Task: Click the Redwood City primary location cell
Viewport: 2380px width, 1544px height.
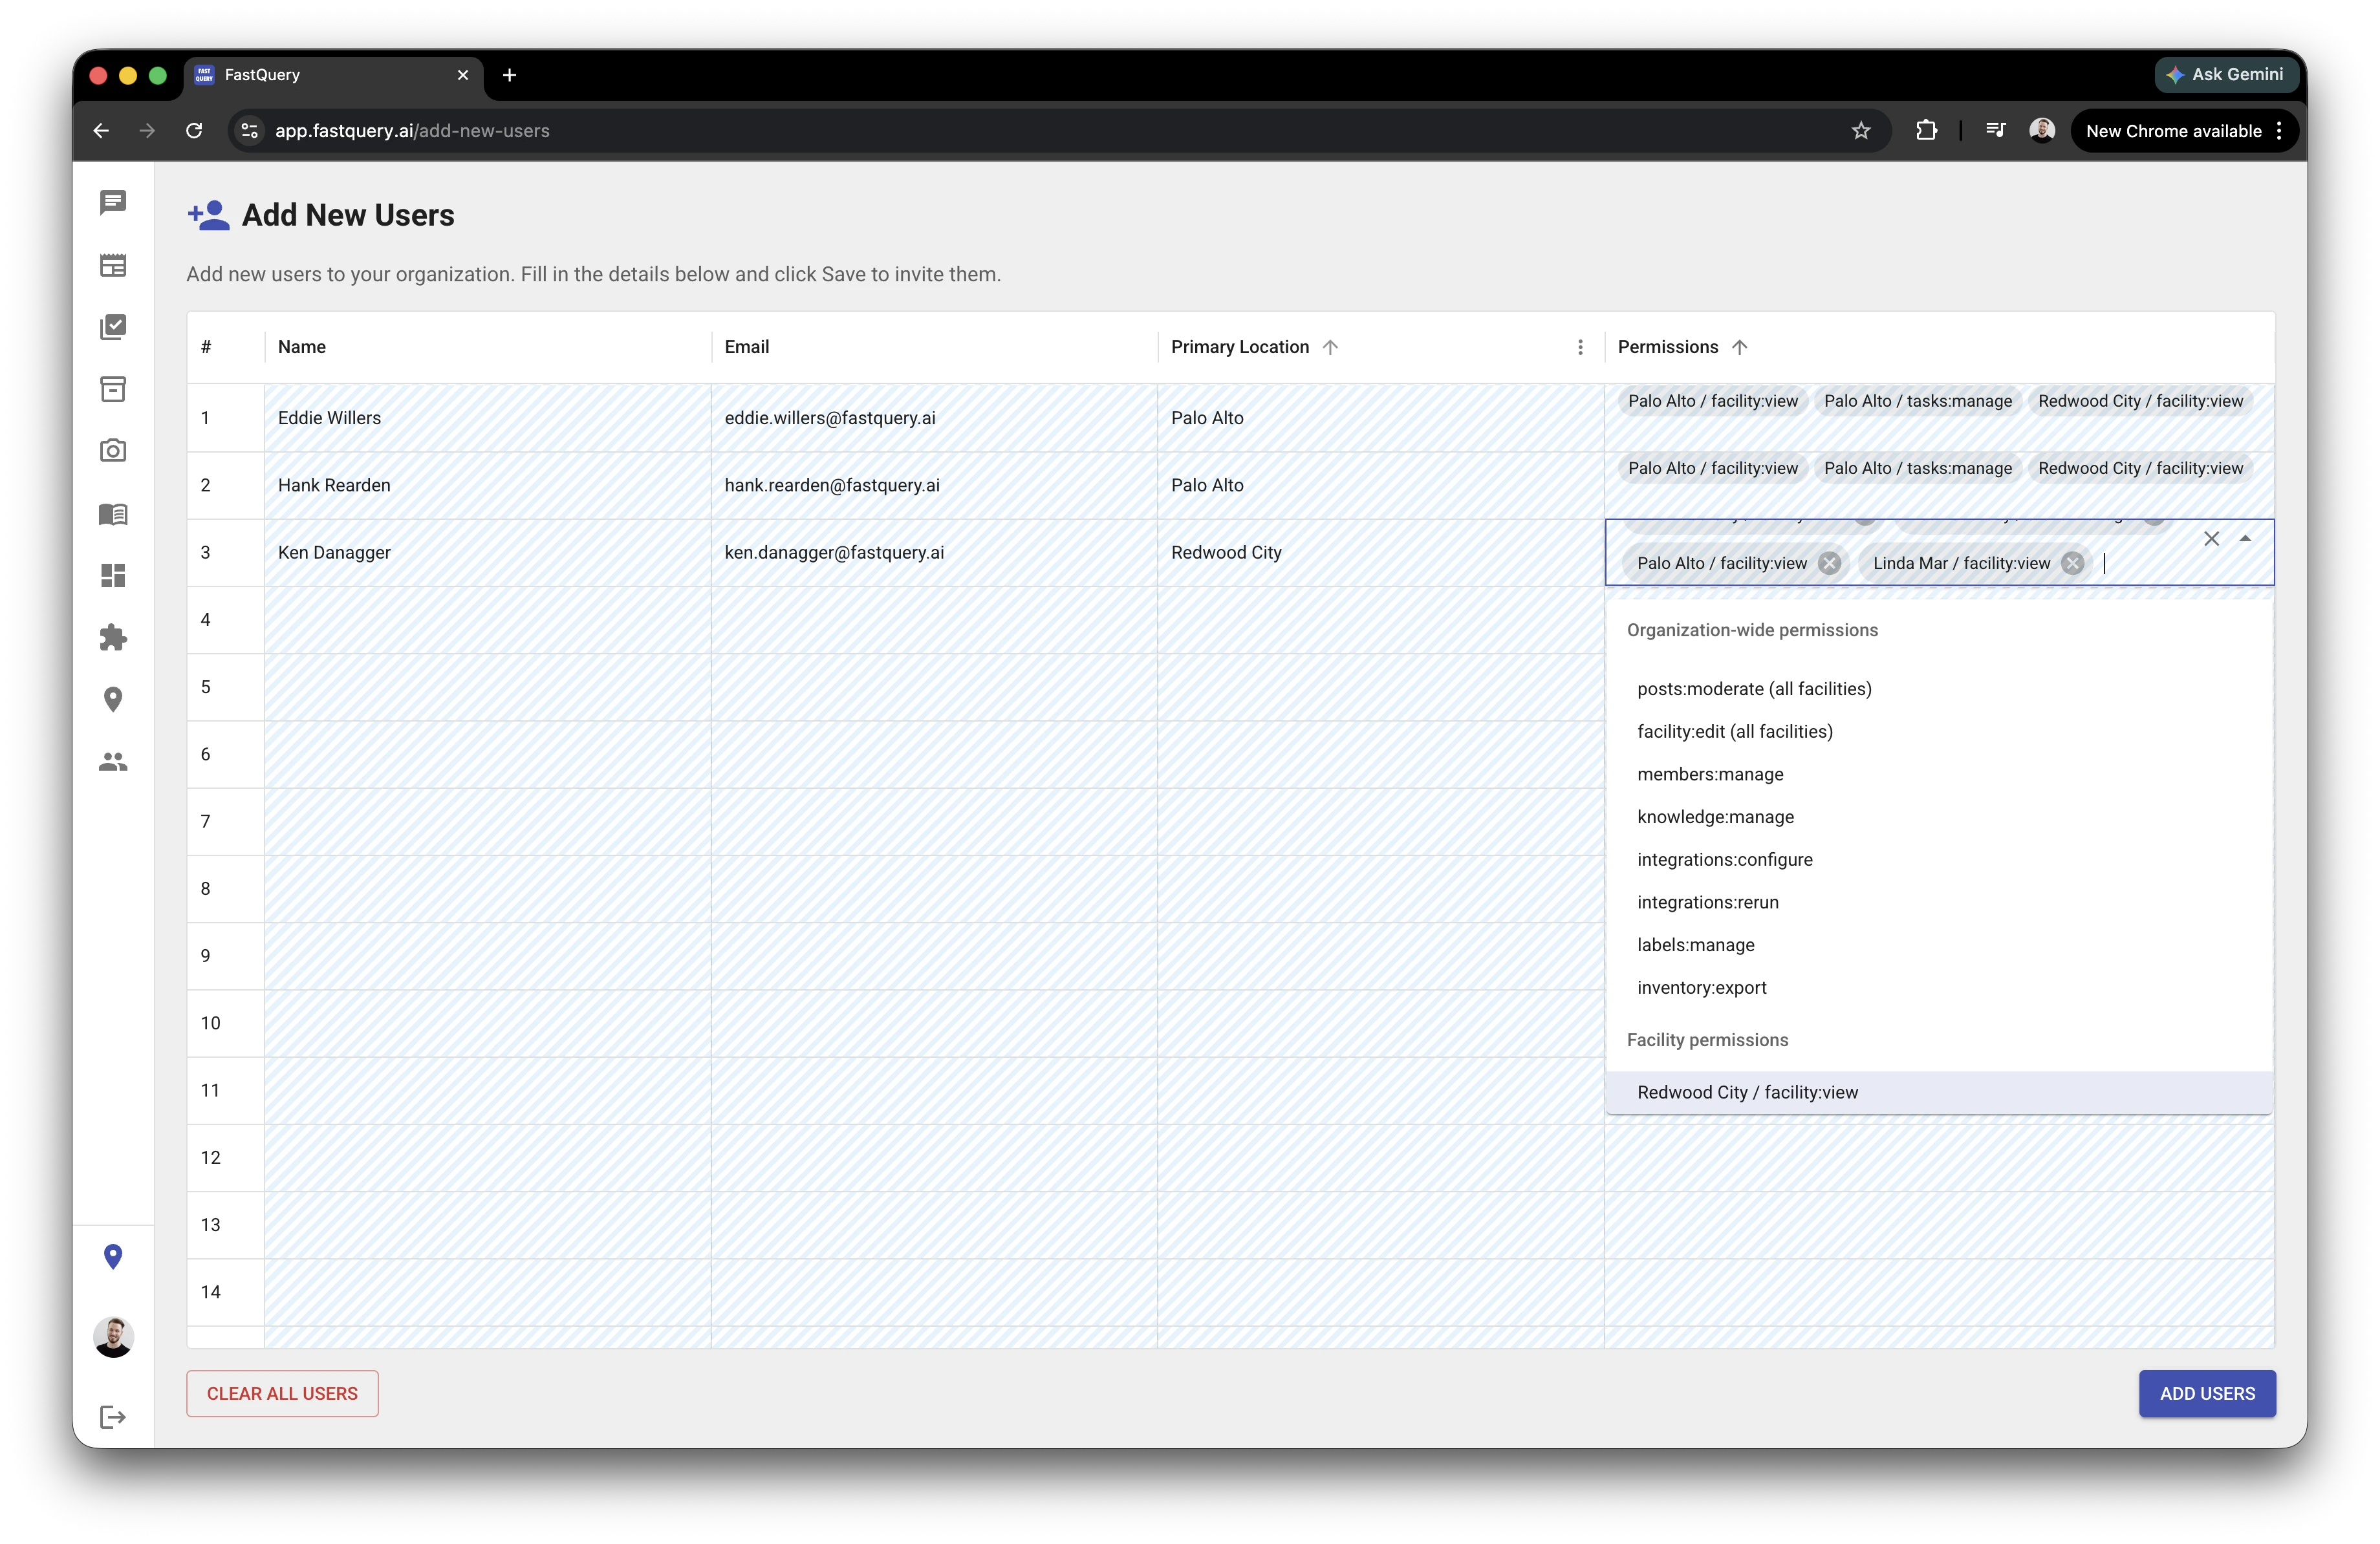Action: [1380, 552]
